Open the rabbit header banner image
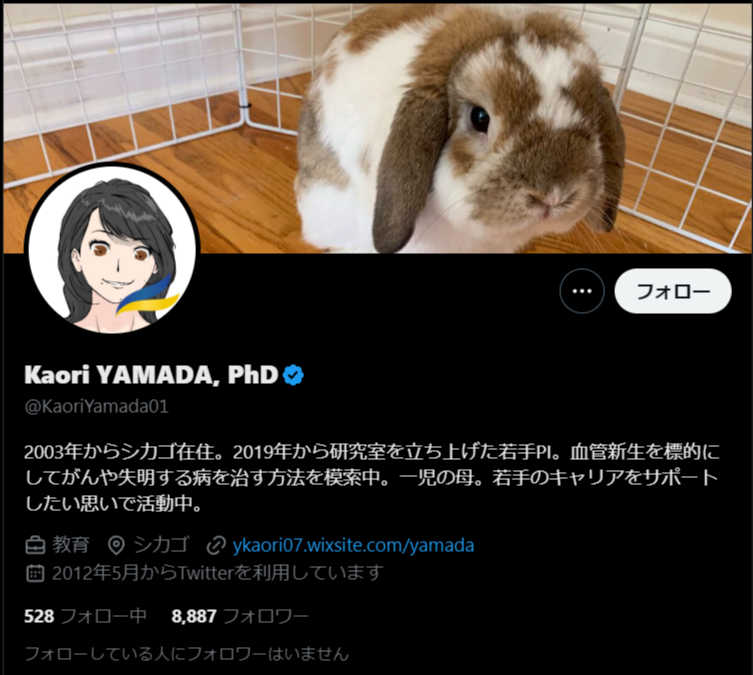Image resolution: width=753 pixels, height=675 pixels. point(377,128)
